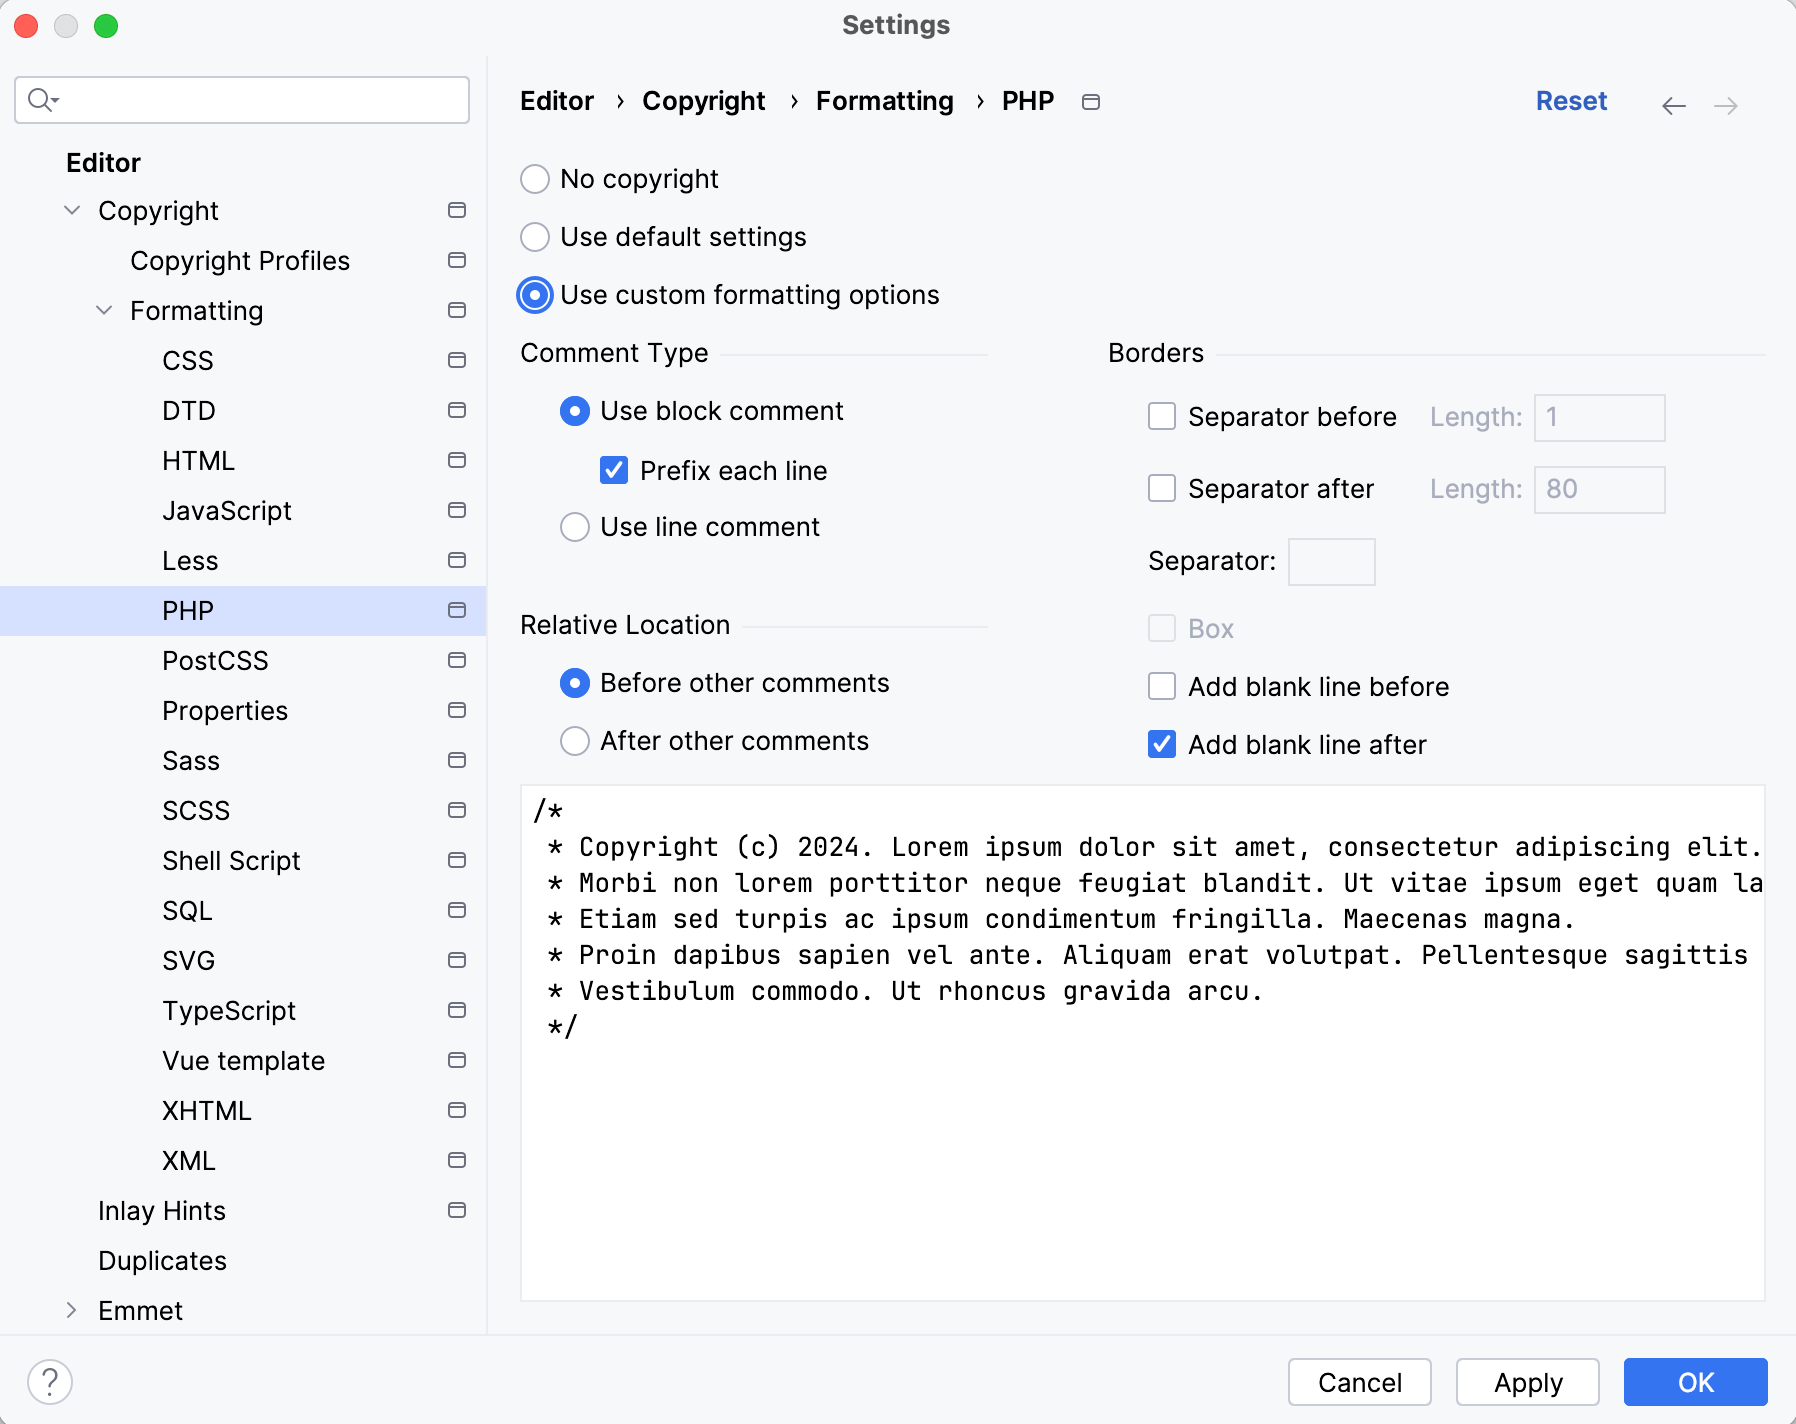
Task: Select the Use line comment radio button
Action: (x=574, y=527)
